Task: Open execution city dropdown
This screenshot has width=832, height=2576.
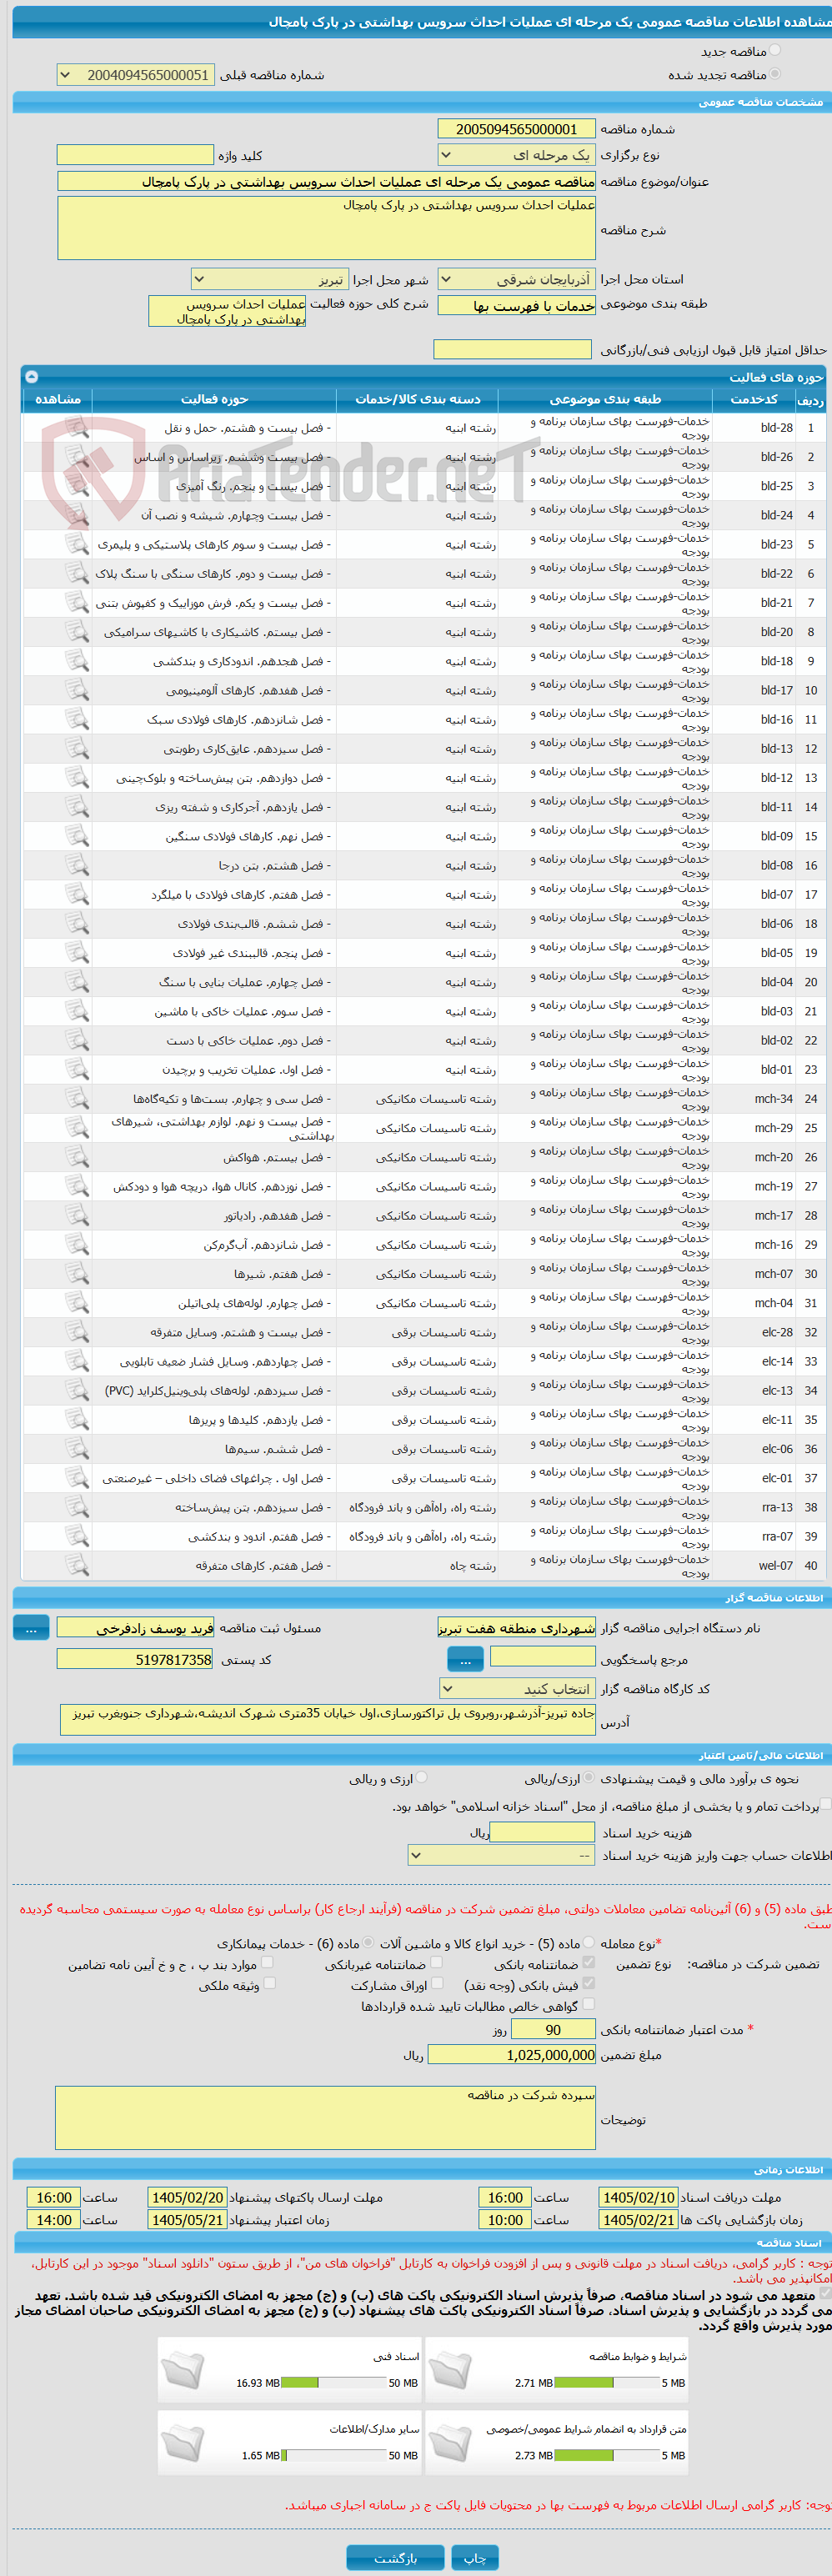Action: click(269, 280)
